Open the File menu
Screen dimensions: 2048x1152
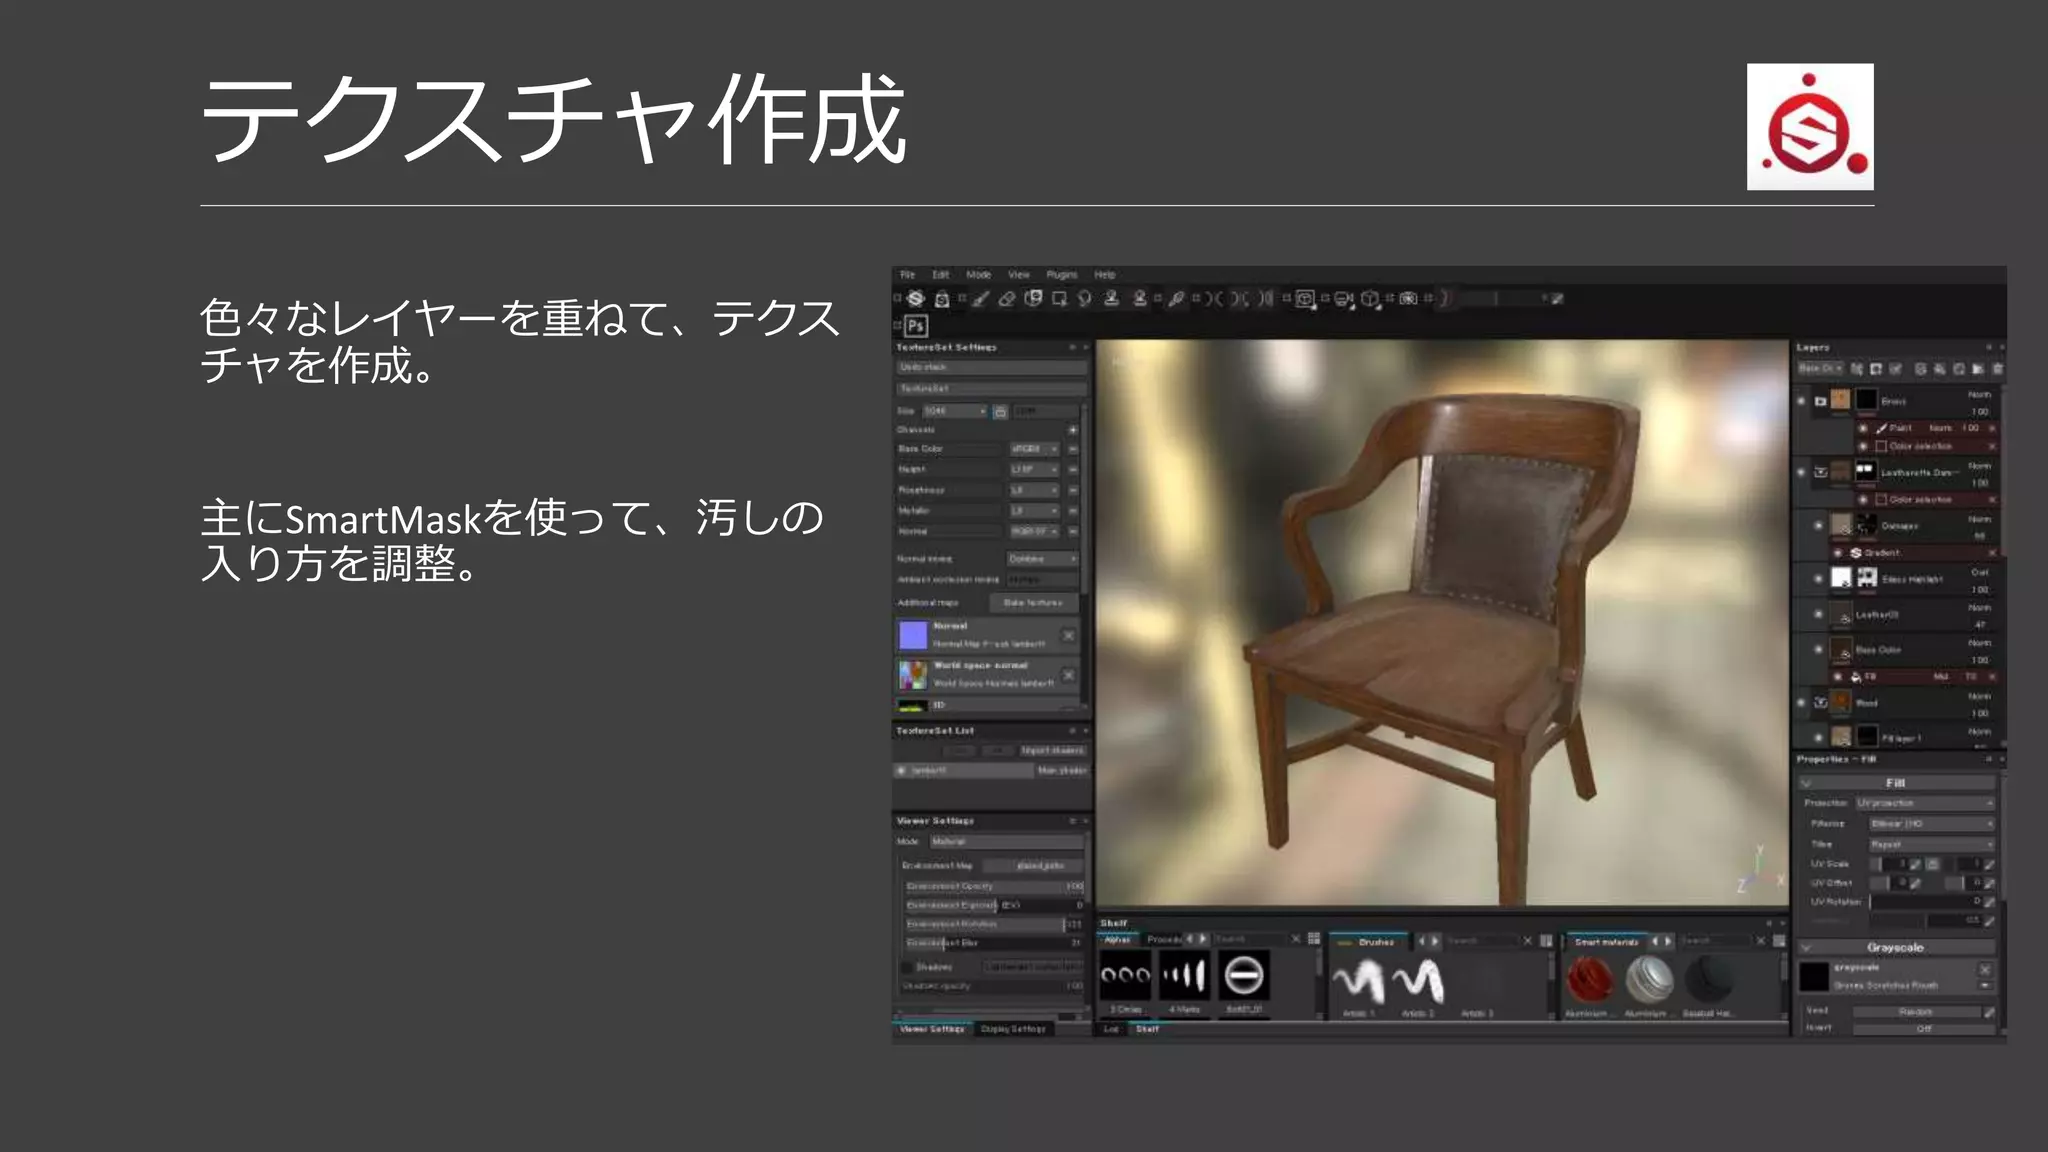(907, 274)
